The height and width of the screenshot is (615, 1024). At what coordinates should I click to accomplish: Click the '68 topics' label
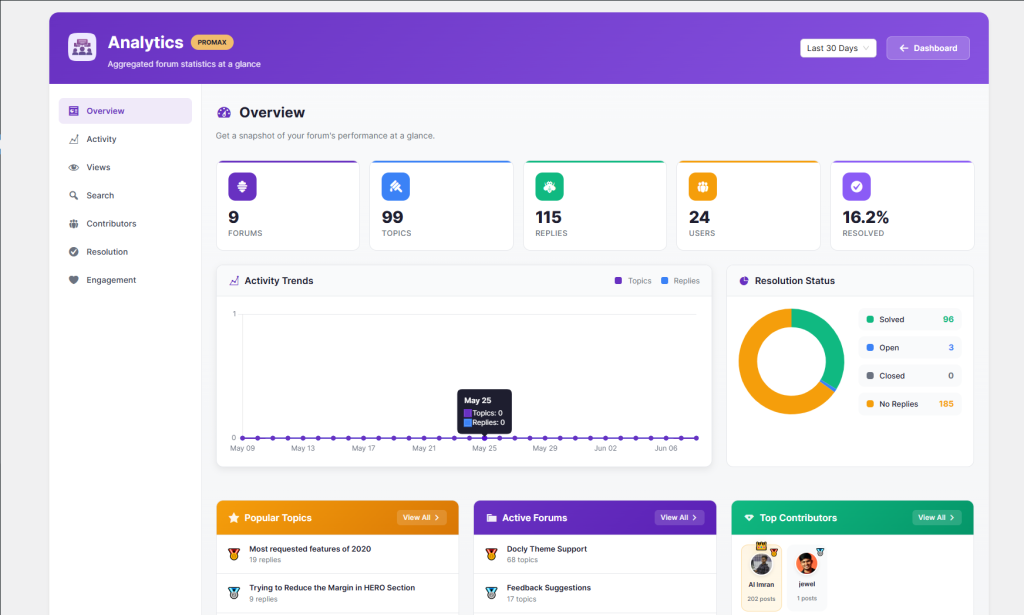[522, 560]
